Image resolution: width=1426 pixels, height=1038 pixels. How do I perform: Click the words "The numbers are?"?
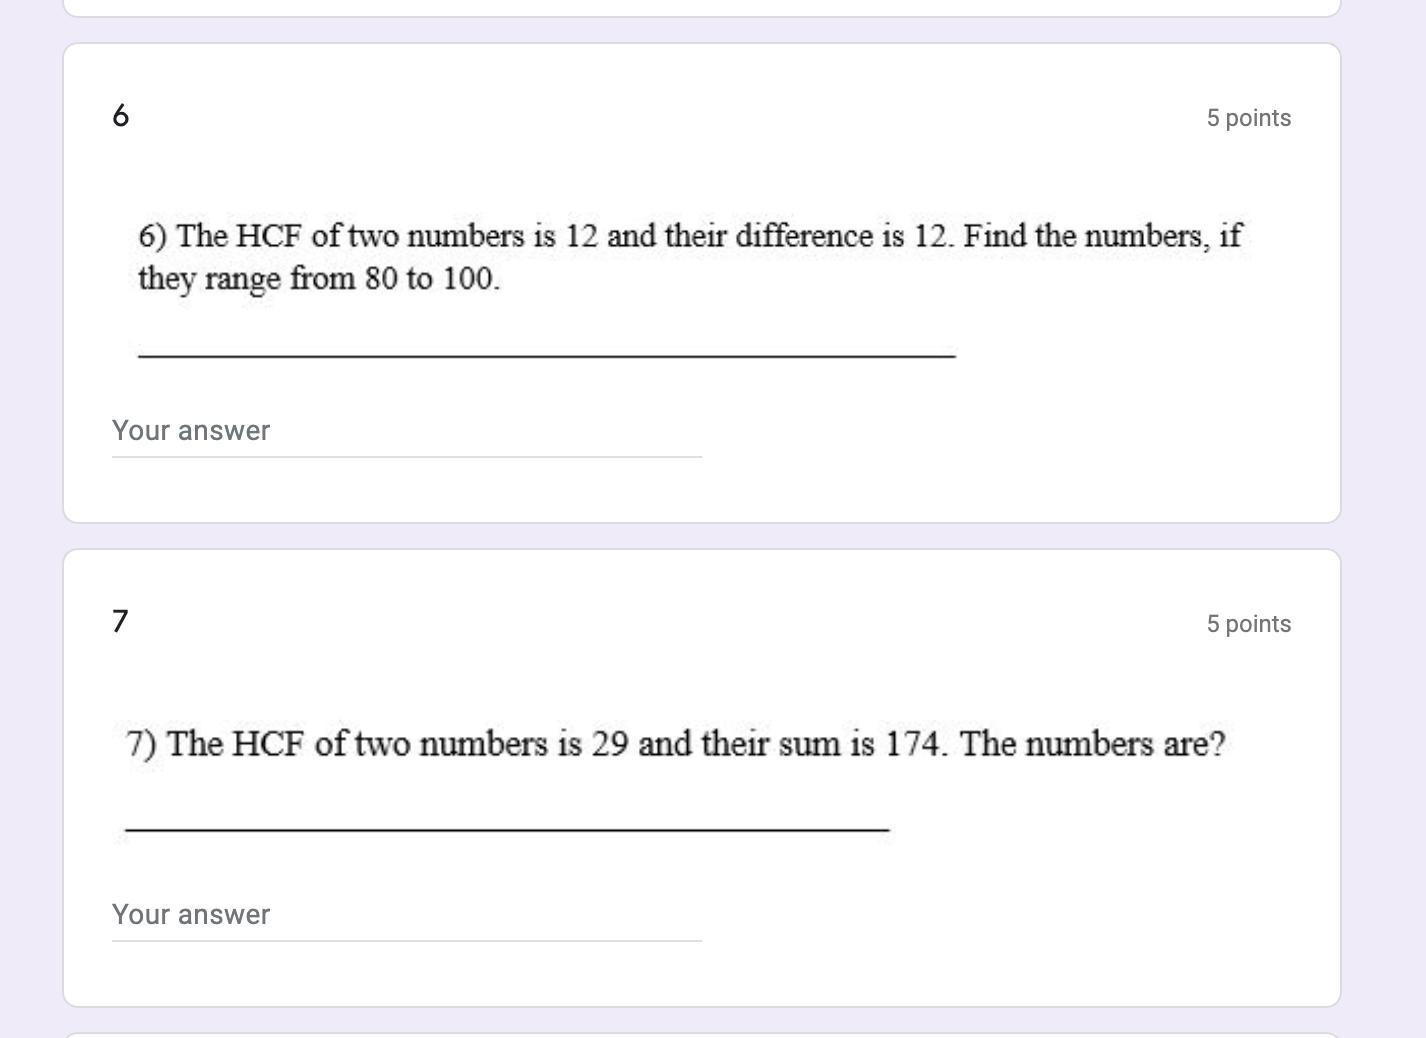pos(1092,745)
